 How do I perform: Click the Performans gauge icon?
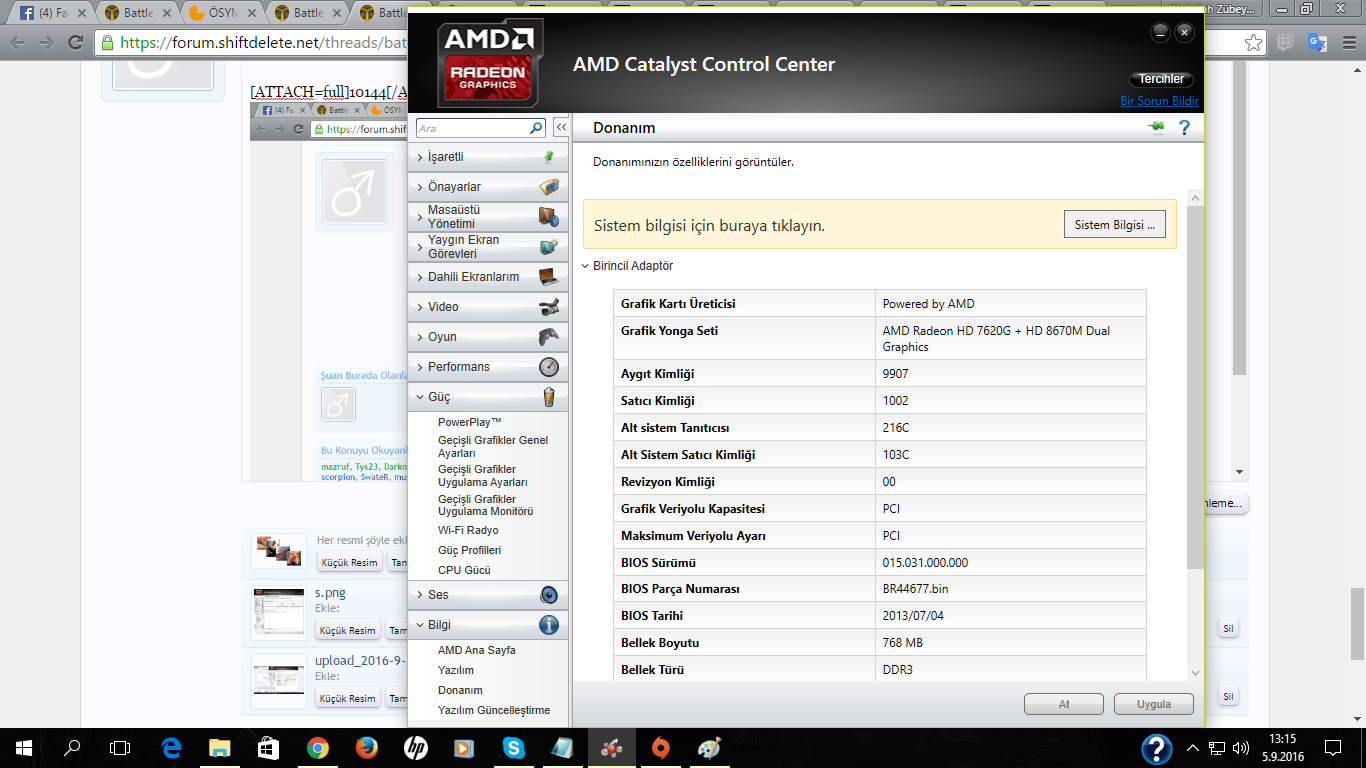(548, 367)
